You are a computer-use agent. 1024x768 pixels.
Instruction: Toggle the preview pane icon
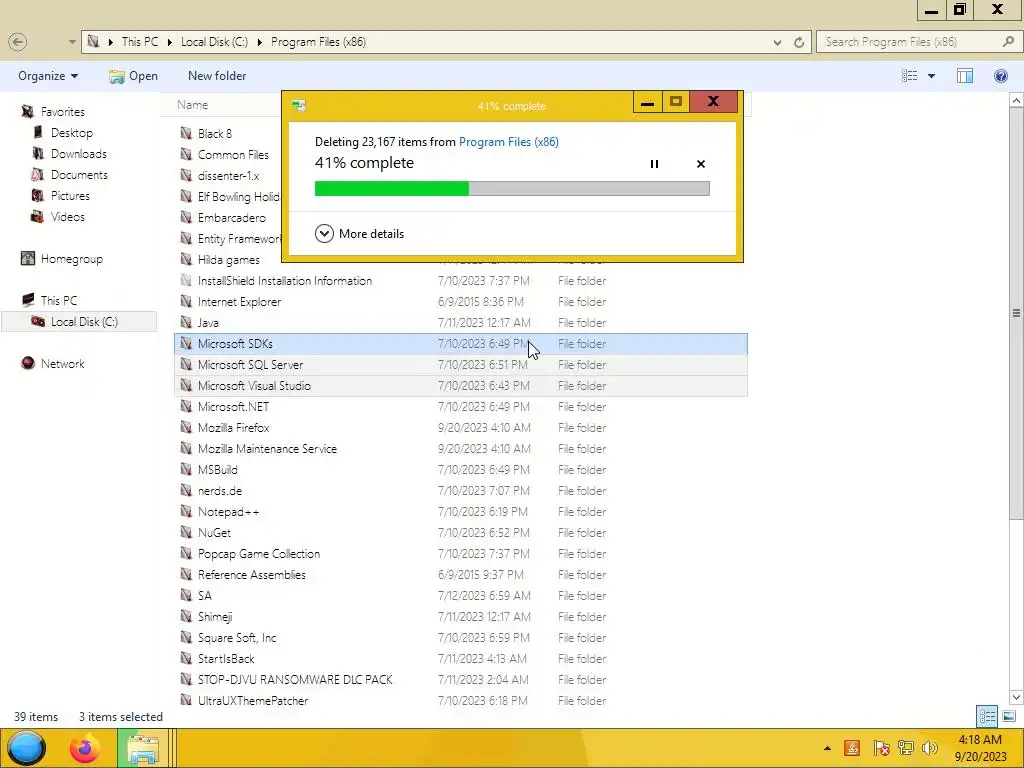point(965,76)
